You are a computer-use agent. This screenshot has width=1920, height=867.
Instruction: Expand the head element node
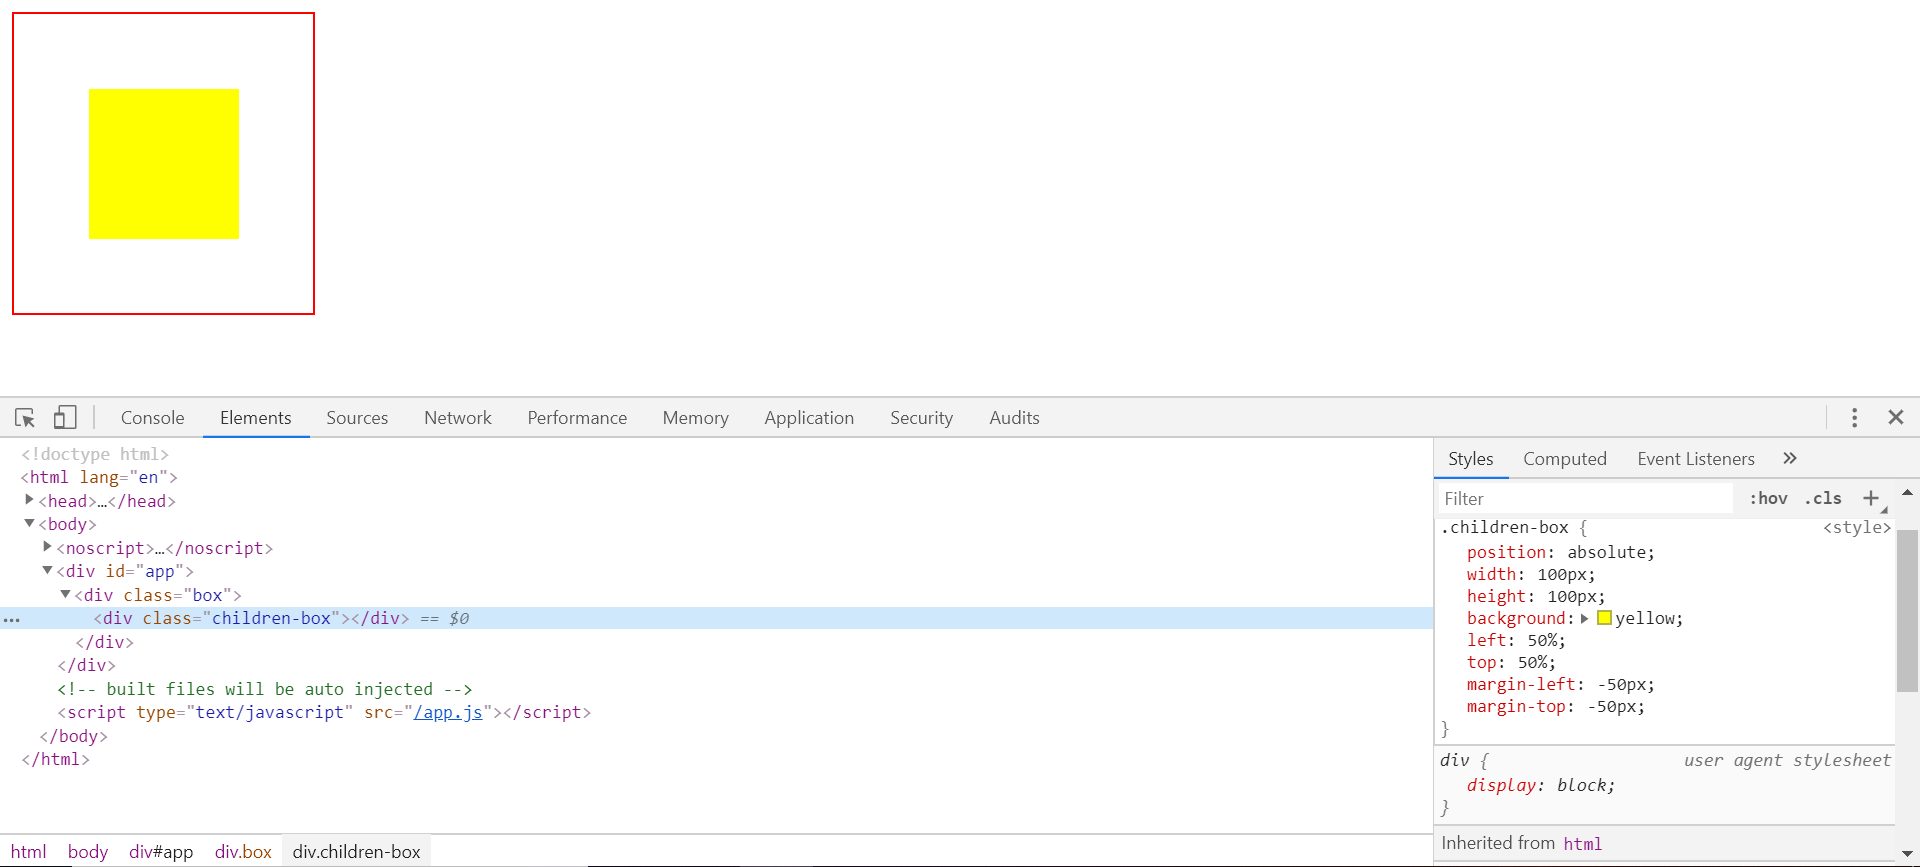(x=29, y=500)
